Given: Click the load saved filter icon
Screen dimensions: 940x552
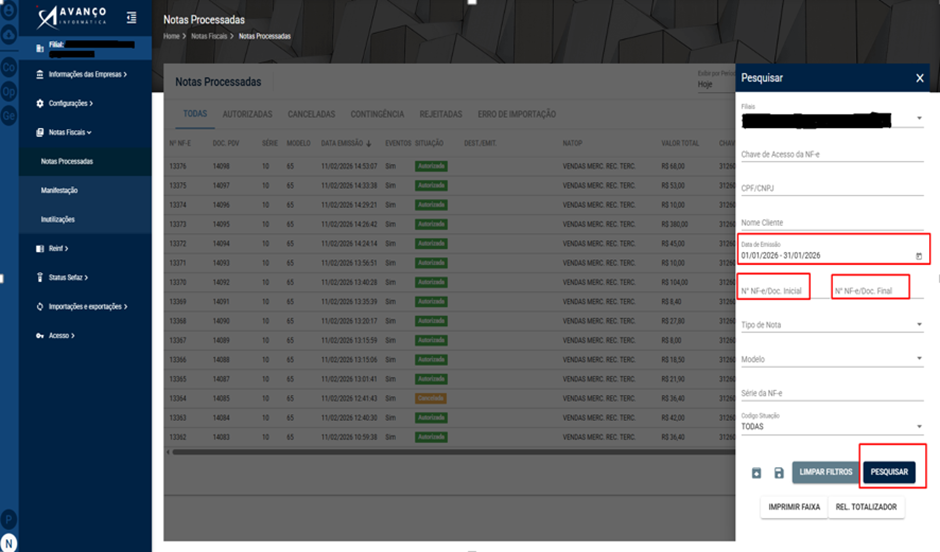Looking at the screenshot, I should (x=757, y=473).
